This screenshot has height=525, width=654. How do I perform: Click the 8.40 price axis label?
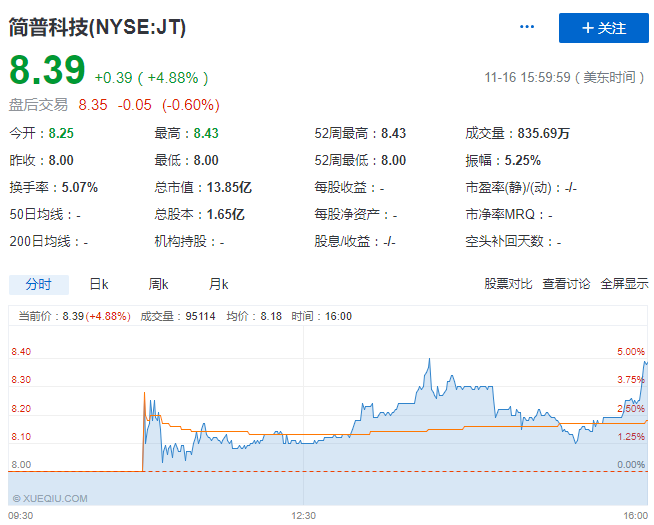tap(21, 352)
